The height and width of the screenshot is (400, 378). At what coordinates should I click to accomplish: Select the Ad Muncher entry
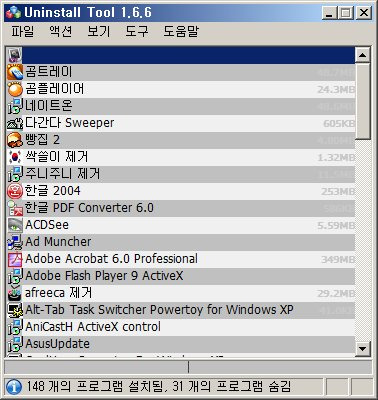[x=181, y=242]
